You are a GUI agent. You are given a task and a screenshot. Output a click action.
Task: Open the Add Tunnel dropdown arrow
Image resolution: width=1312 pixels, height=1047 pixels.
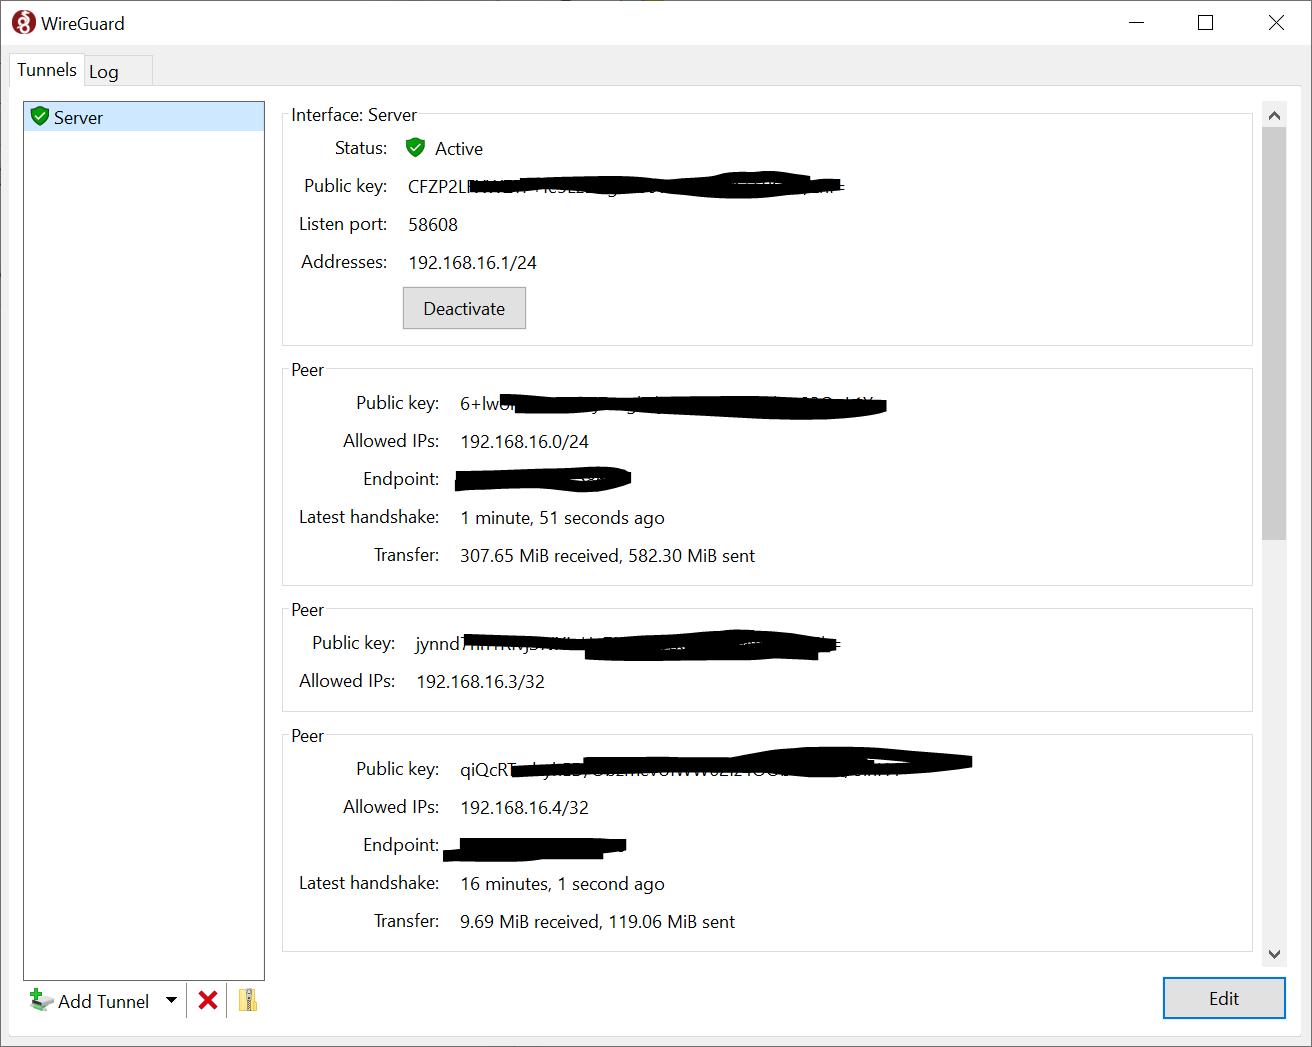pos(171,1000)
